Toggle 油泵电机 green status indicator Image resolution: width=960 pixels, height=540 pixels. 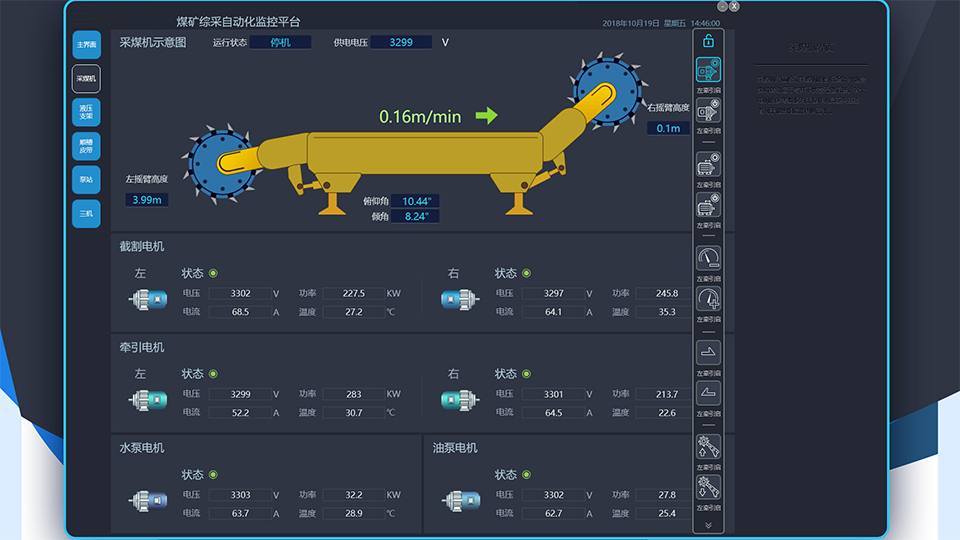click(x=526, y=475)
